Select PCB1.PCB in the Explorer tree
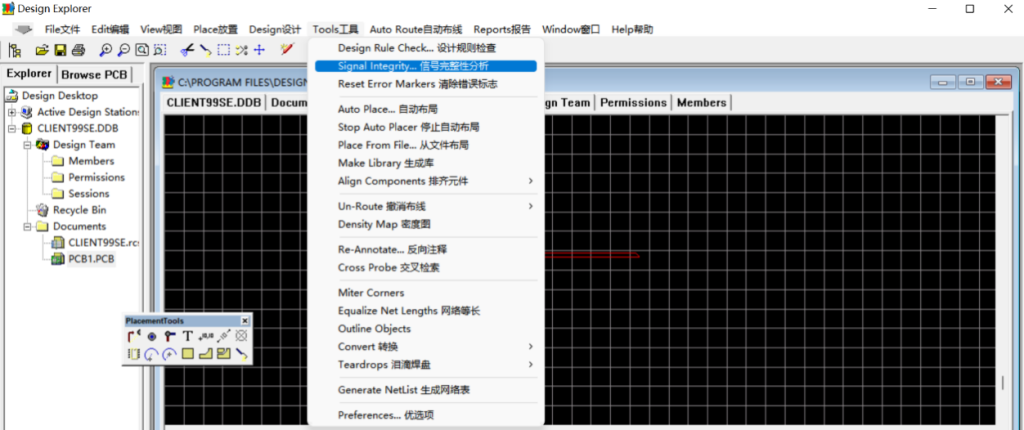The height and width of the screenshot is (430, 1024). [x=91, y=259]
